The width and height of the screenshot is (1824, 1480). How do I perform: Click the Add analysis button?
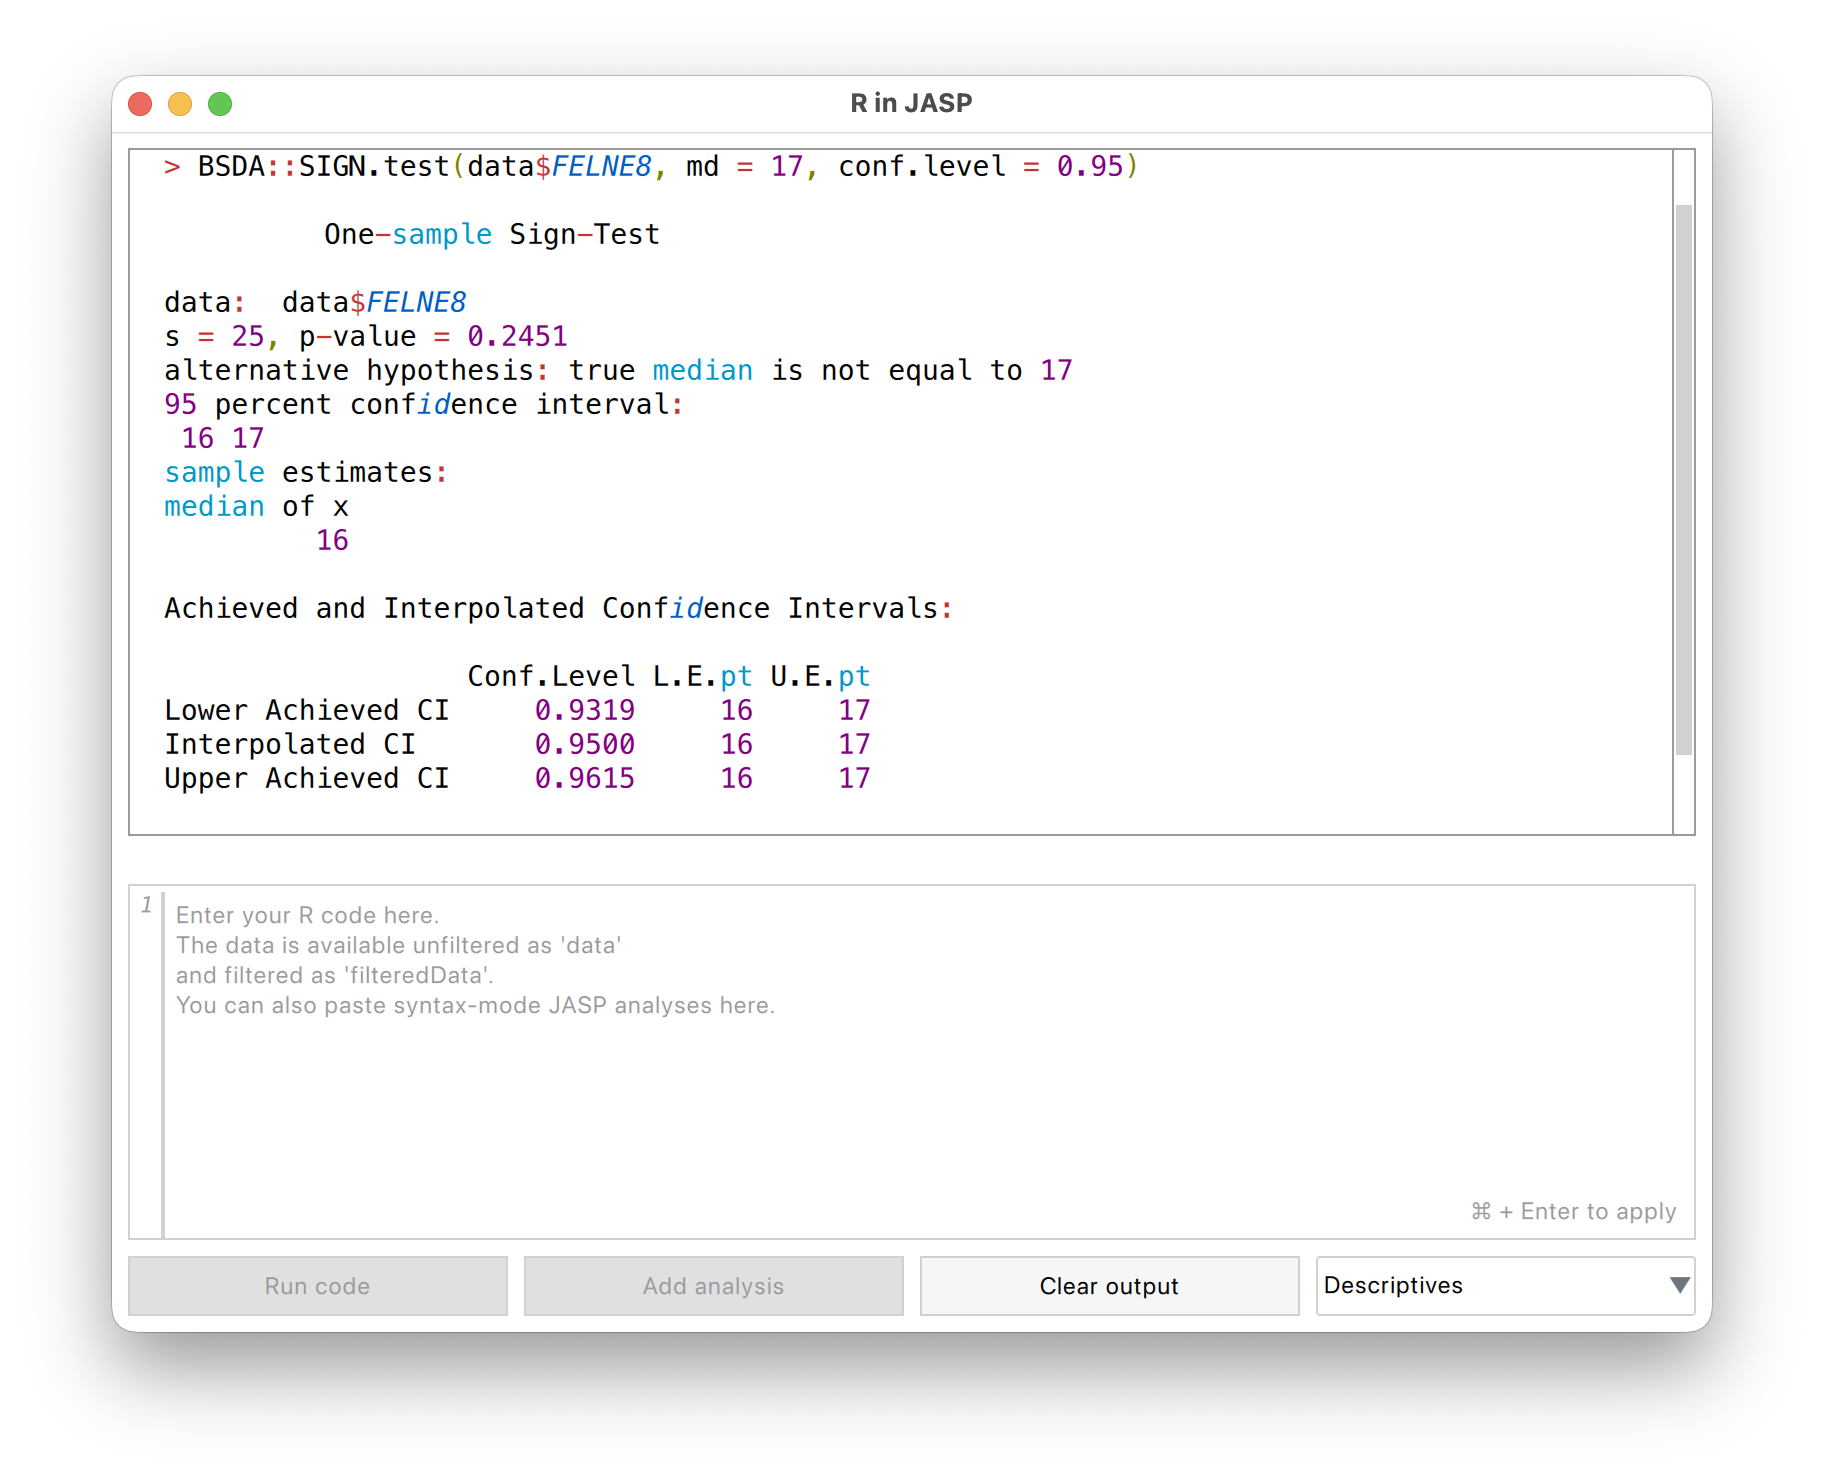[x=713, y=1286]
